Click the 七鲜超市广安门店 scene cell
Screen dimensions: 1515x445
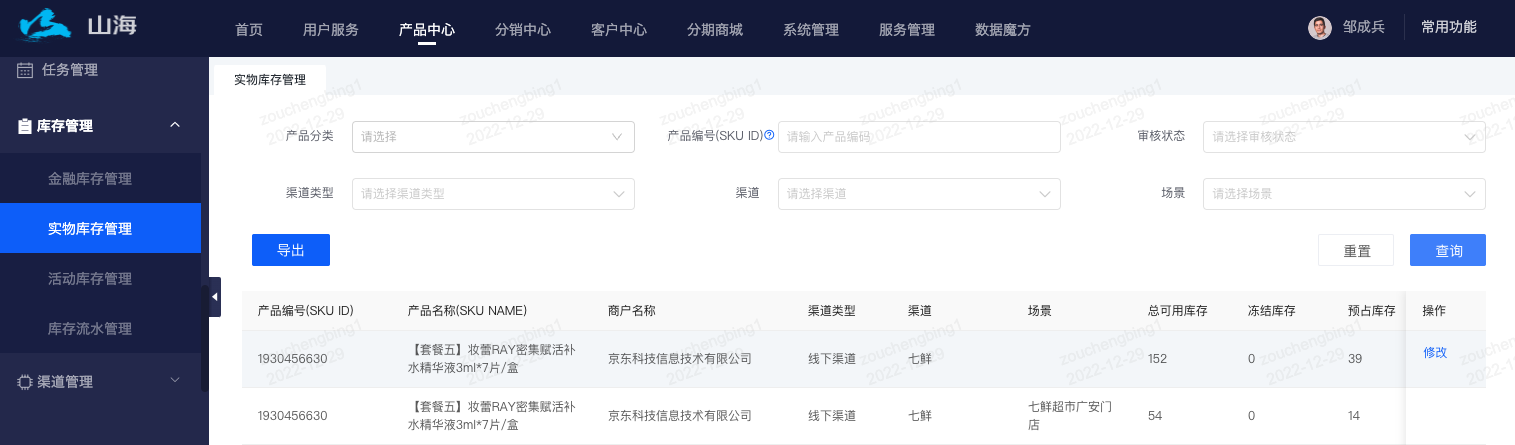(x=1070, y=416)
